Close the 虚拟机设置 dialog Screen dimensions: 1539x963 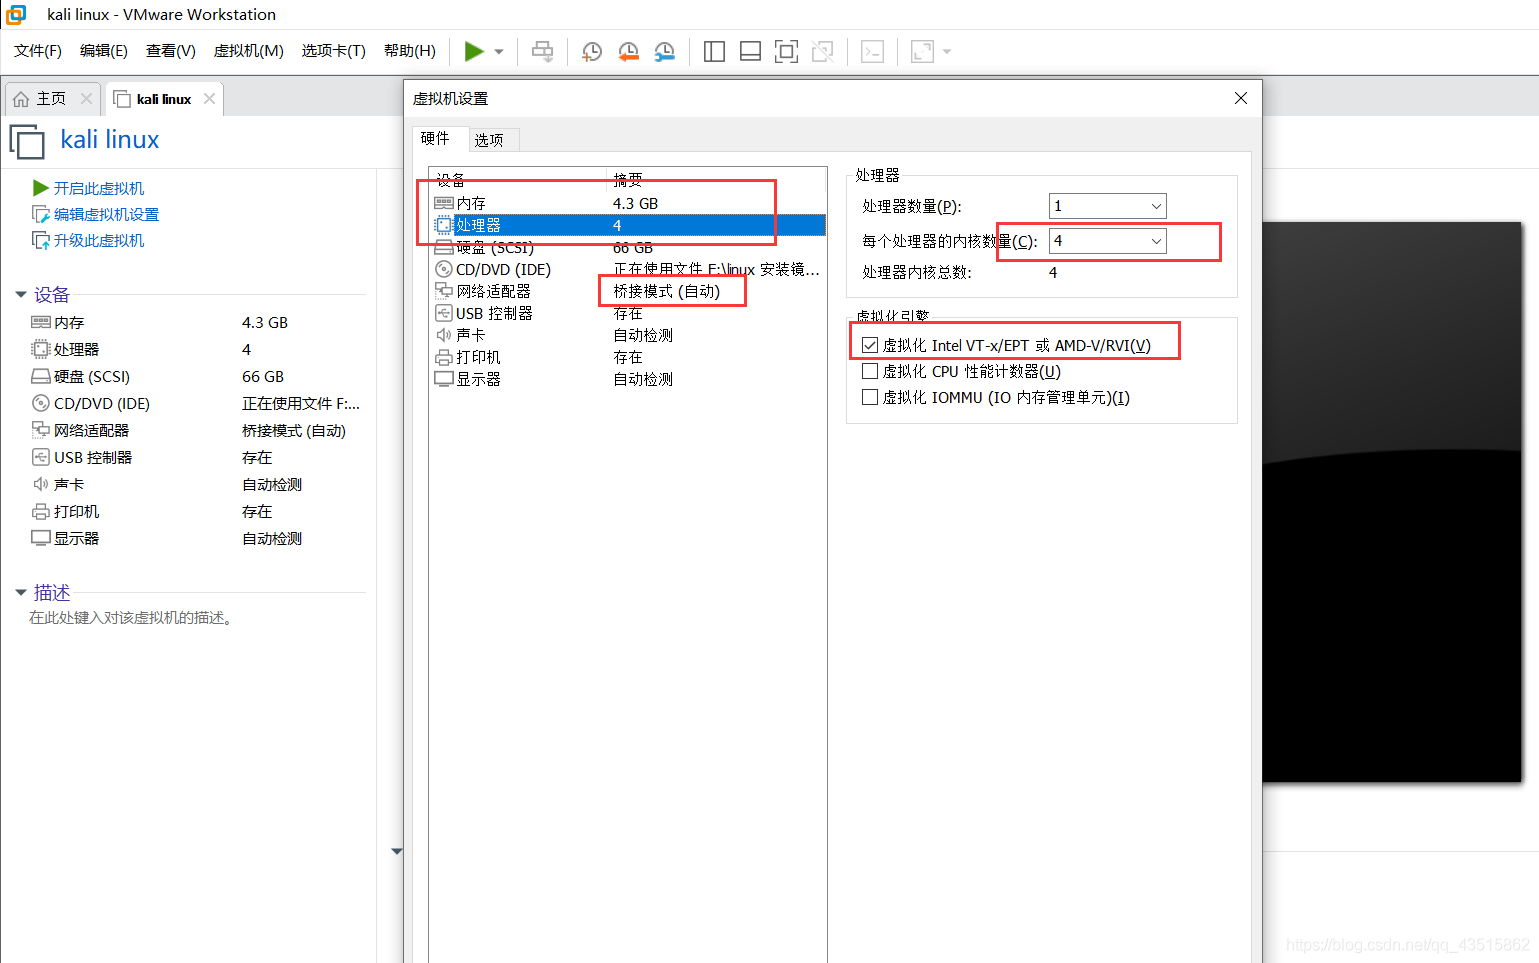tap(1241, 98)
